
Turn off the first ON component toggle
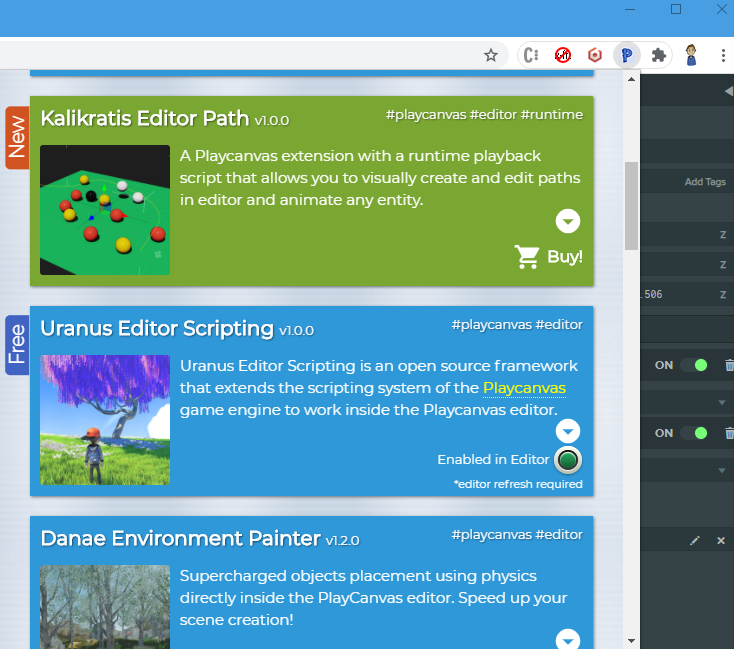tap(694, 365)
